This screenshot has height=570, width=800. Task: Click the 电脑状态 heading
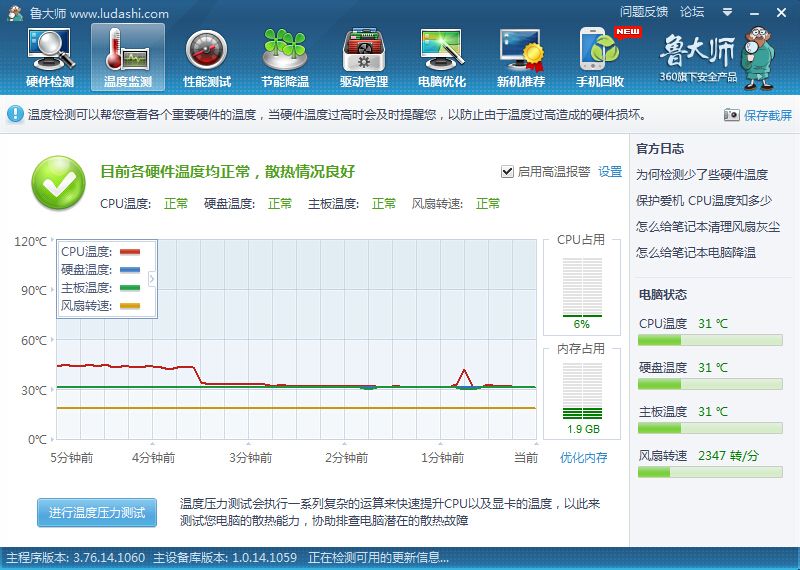pos(663,294)
